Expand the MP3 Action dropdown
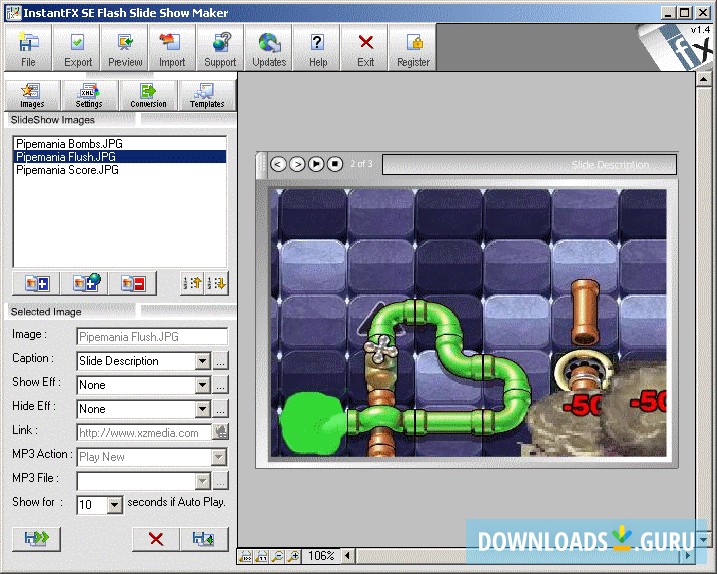Viewport: 717px width, 574px height. point(219,457)
